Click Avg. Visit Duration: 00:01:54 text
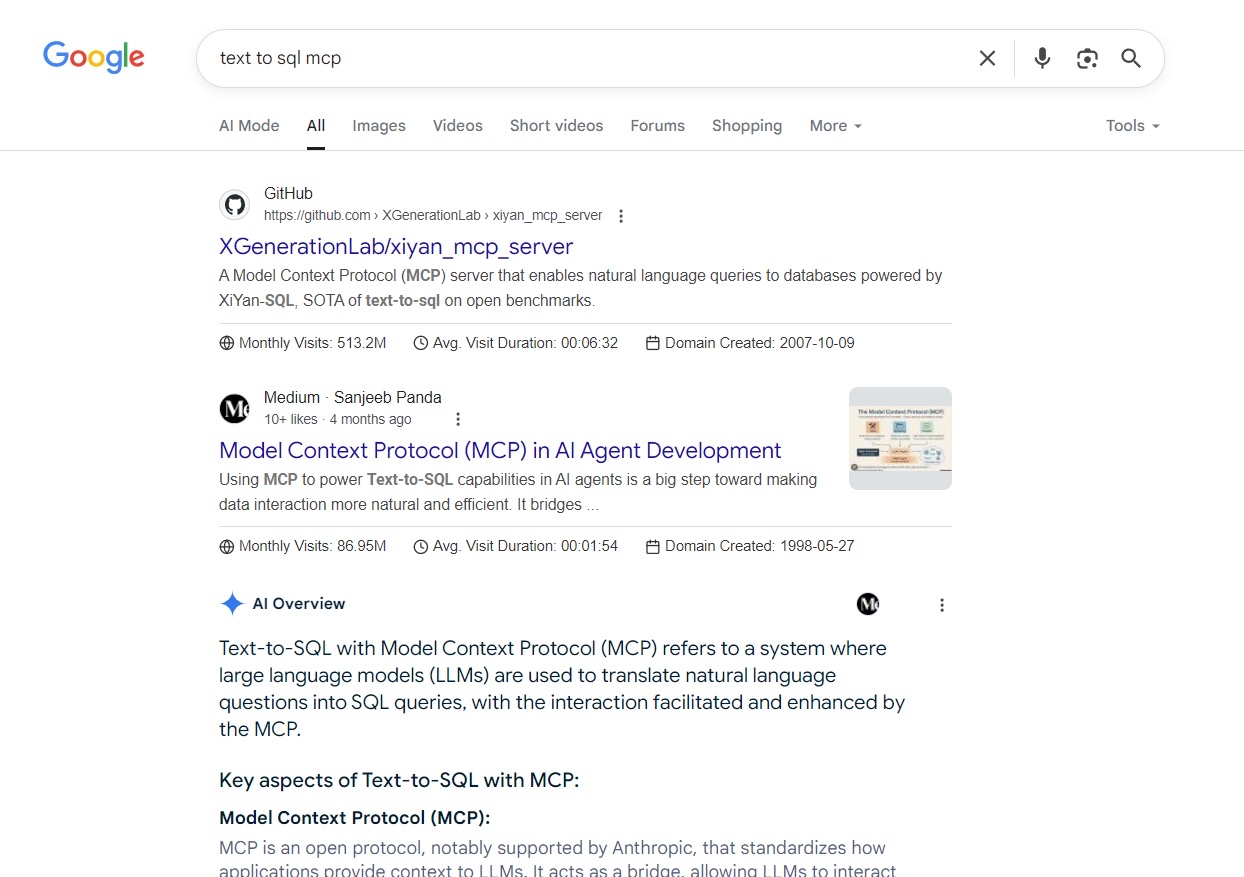This screenshot has width=1244, height=877. click(525, 546)
